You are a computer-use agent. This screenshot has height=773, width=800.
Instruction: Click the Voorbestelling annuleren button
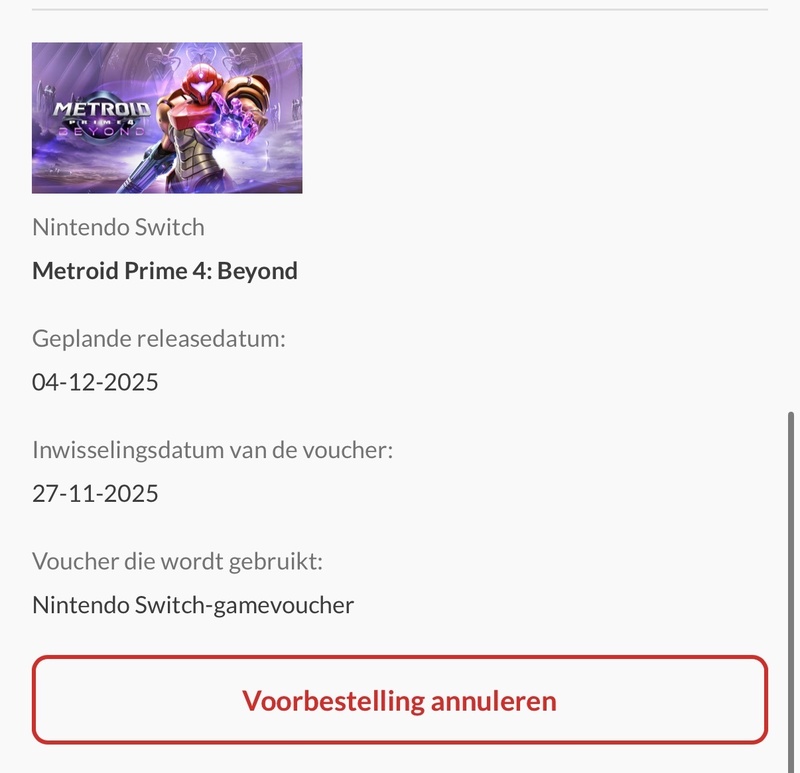pyautogui.click(x=399, y=700)
